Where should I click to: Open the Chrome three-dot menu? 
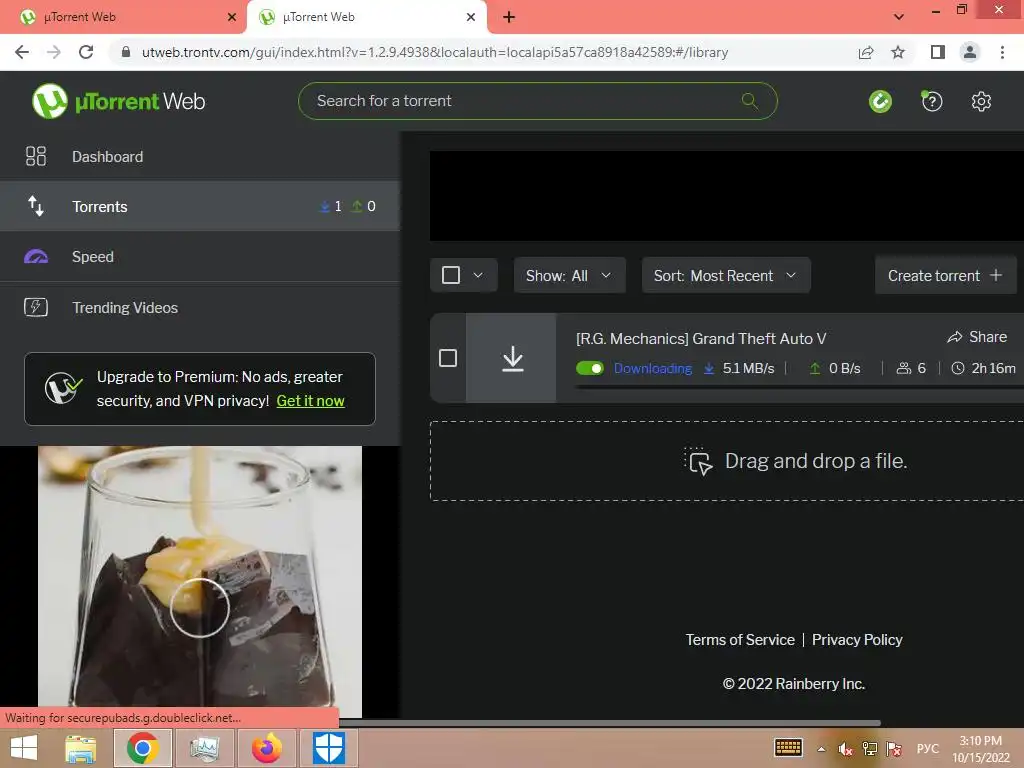(1002, 52)
